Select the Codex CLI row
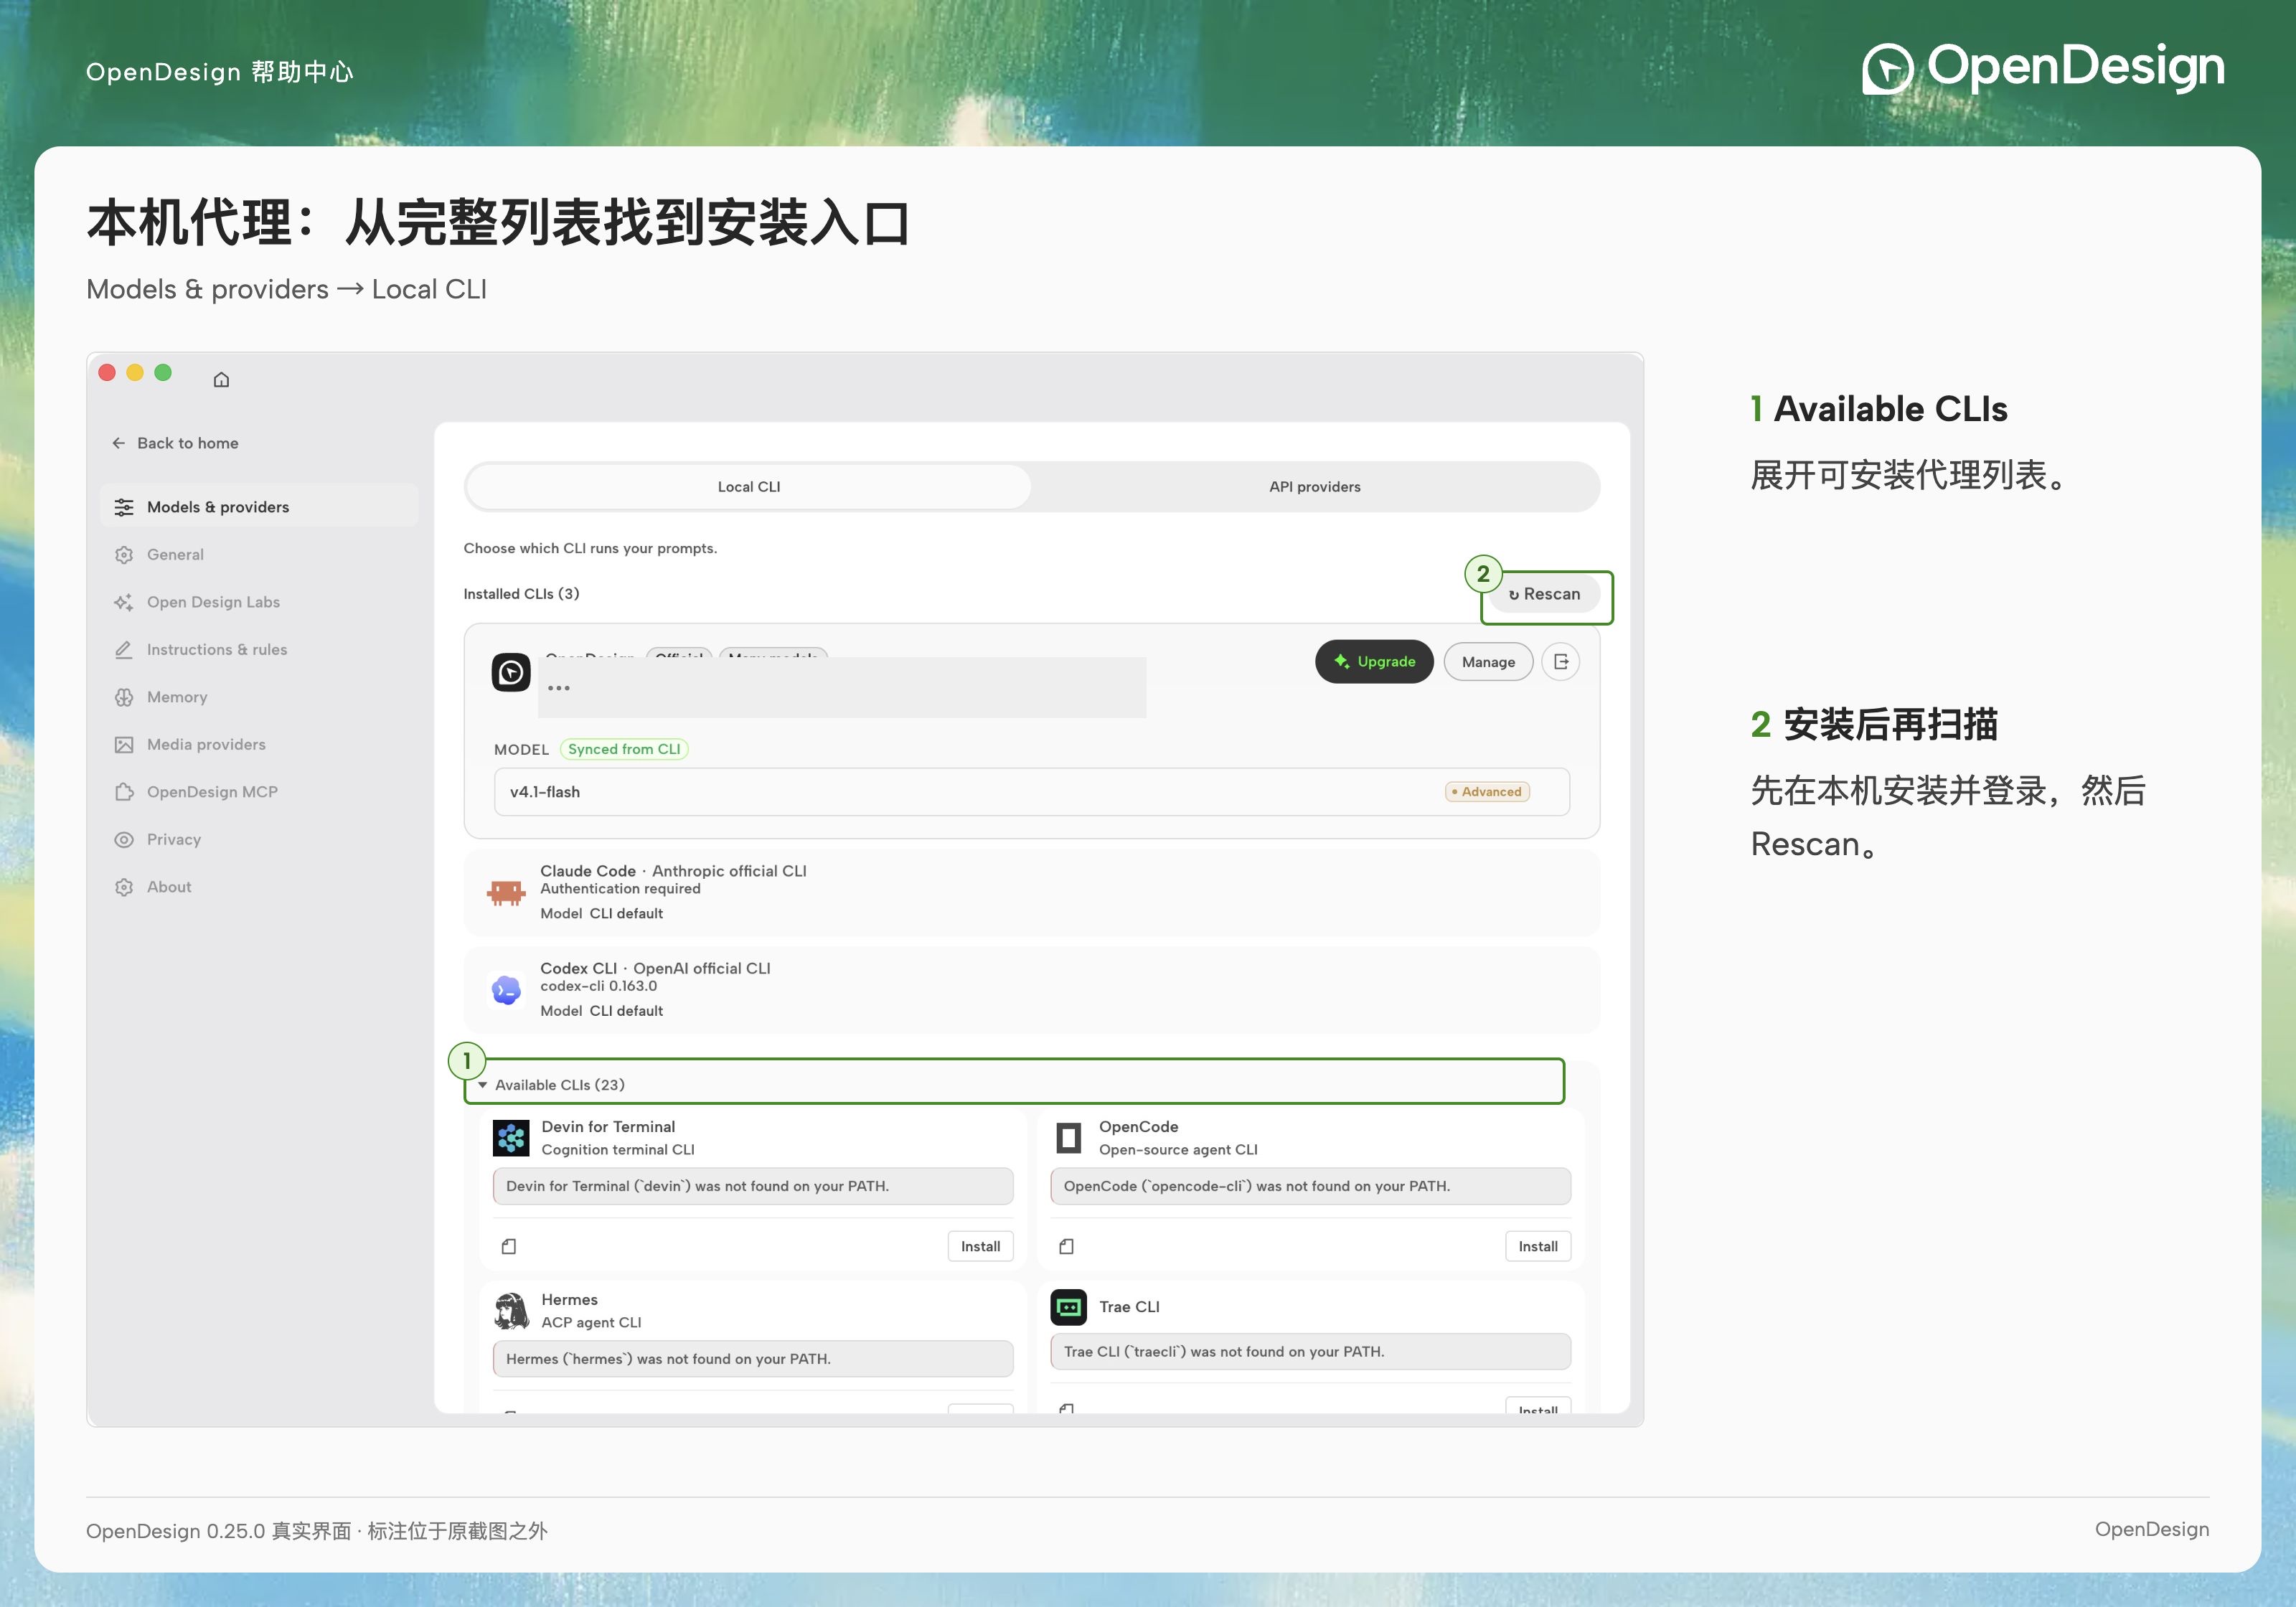The image size is (2296, 1607). (x=1031, y=990)
